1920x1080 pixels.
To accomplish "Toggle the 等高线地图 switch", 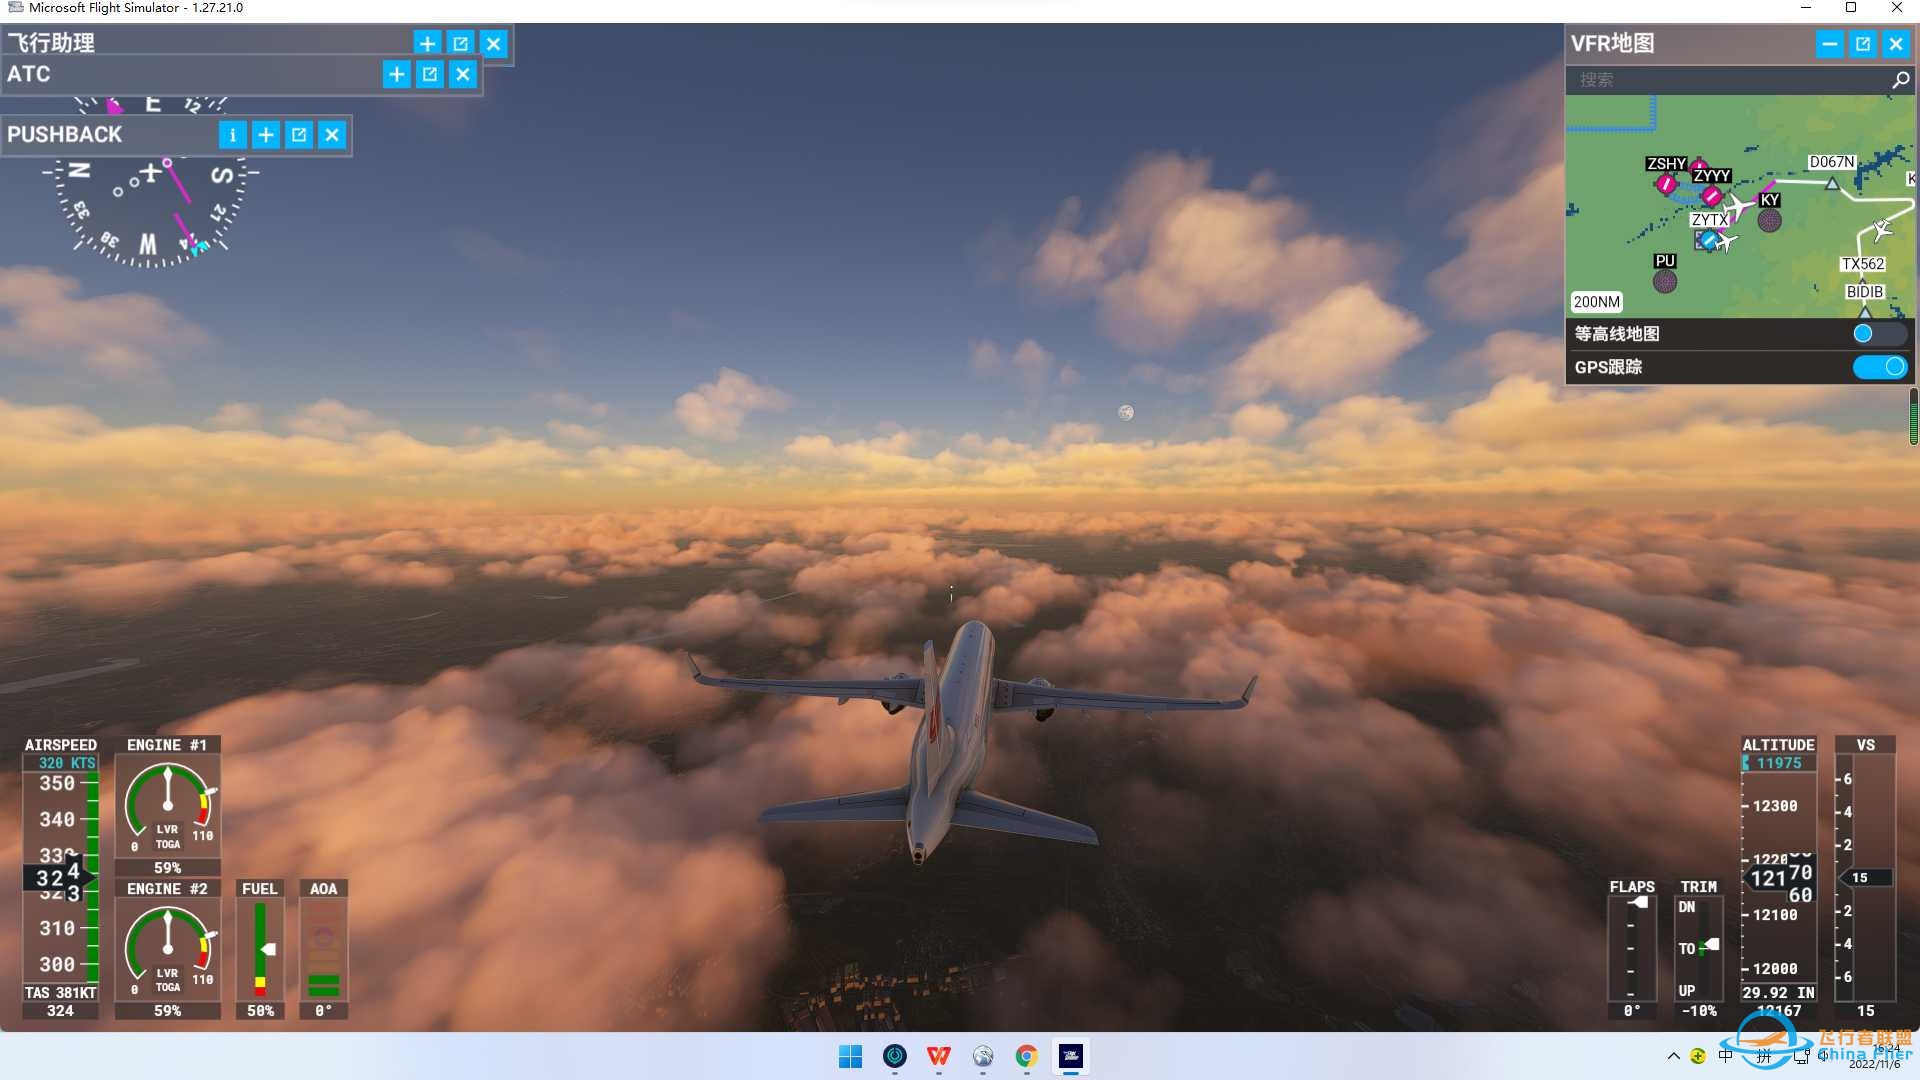I will [1878, 334].
